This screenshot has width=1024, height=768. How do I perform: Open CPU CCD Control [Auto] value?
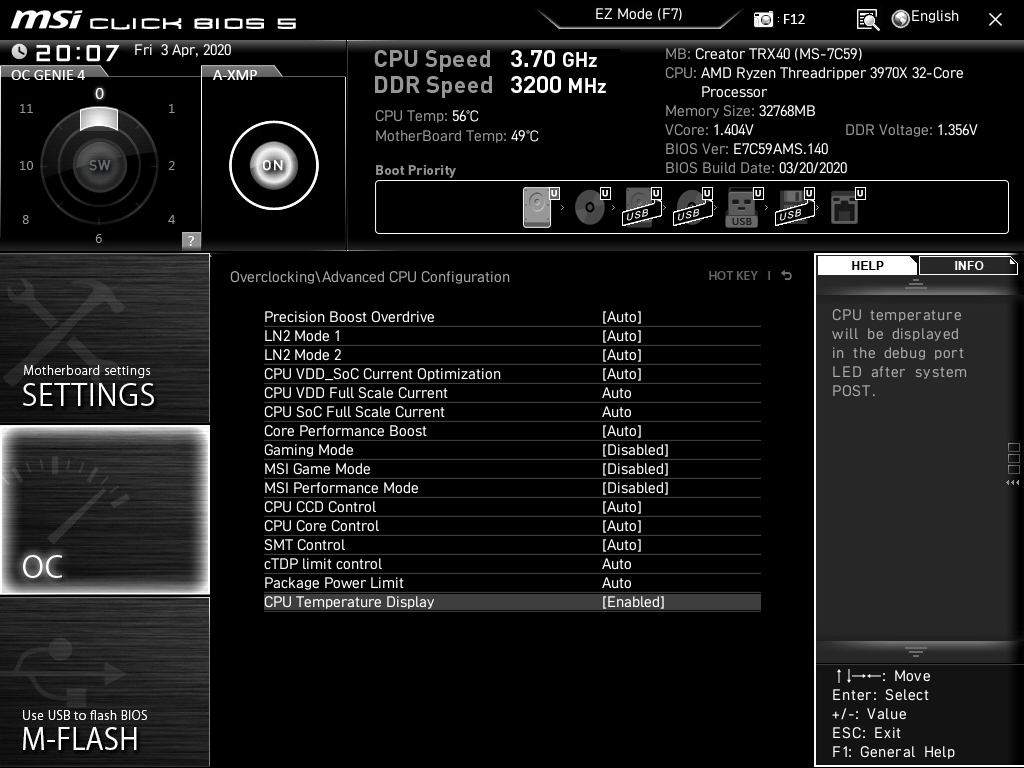click(622, 507)
